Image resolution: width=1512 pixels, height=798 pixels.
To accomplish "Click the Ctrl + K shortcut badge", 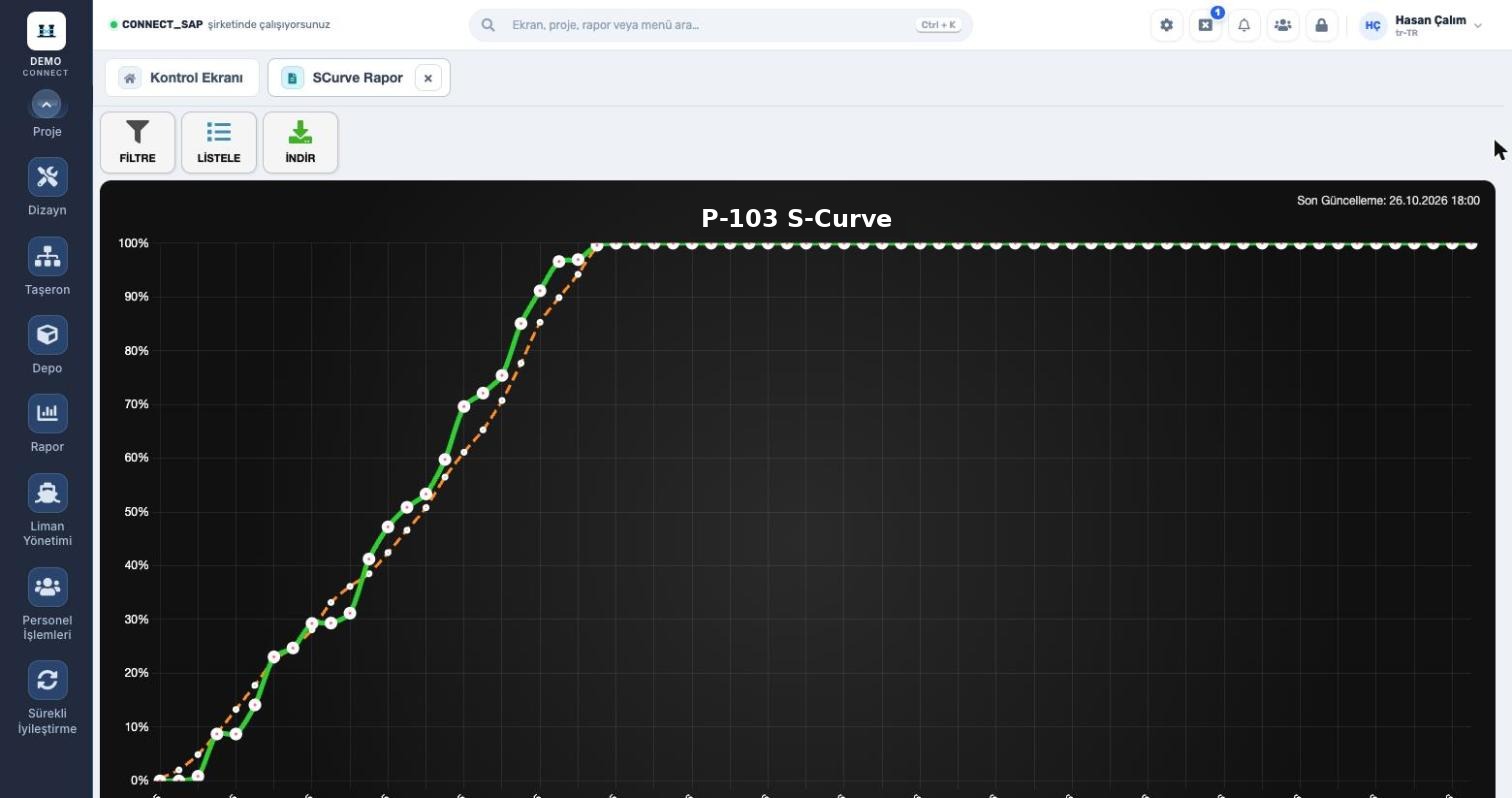I will point(938,25).
